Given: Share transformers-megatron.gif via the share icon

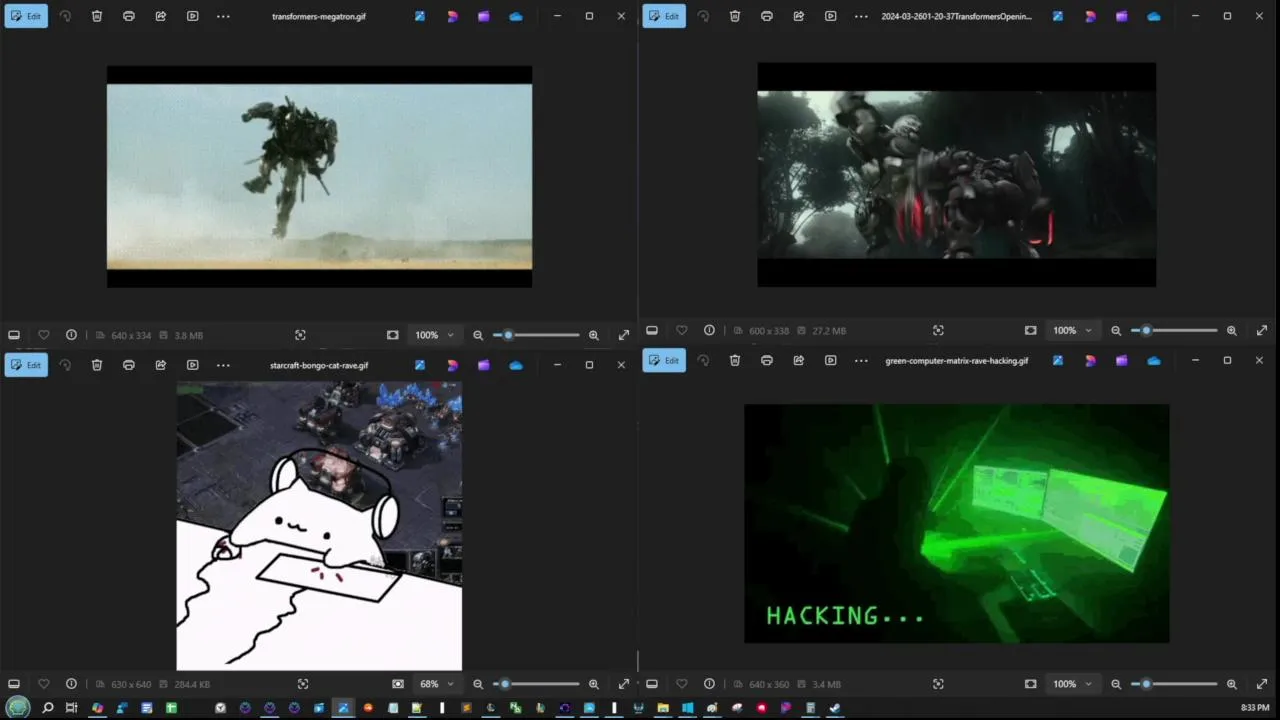Looking at the screenshot, I should pos(161,16).
